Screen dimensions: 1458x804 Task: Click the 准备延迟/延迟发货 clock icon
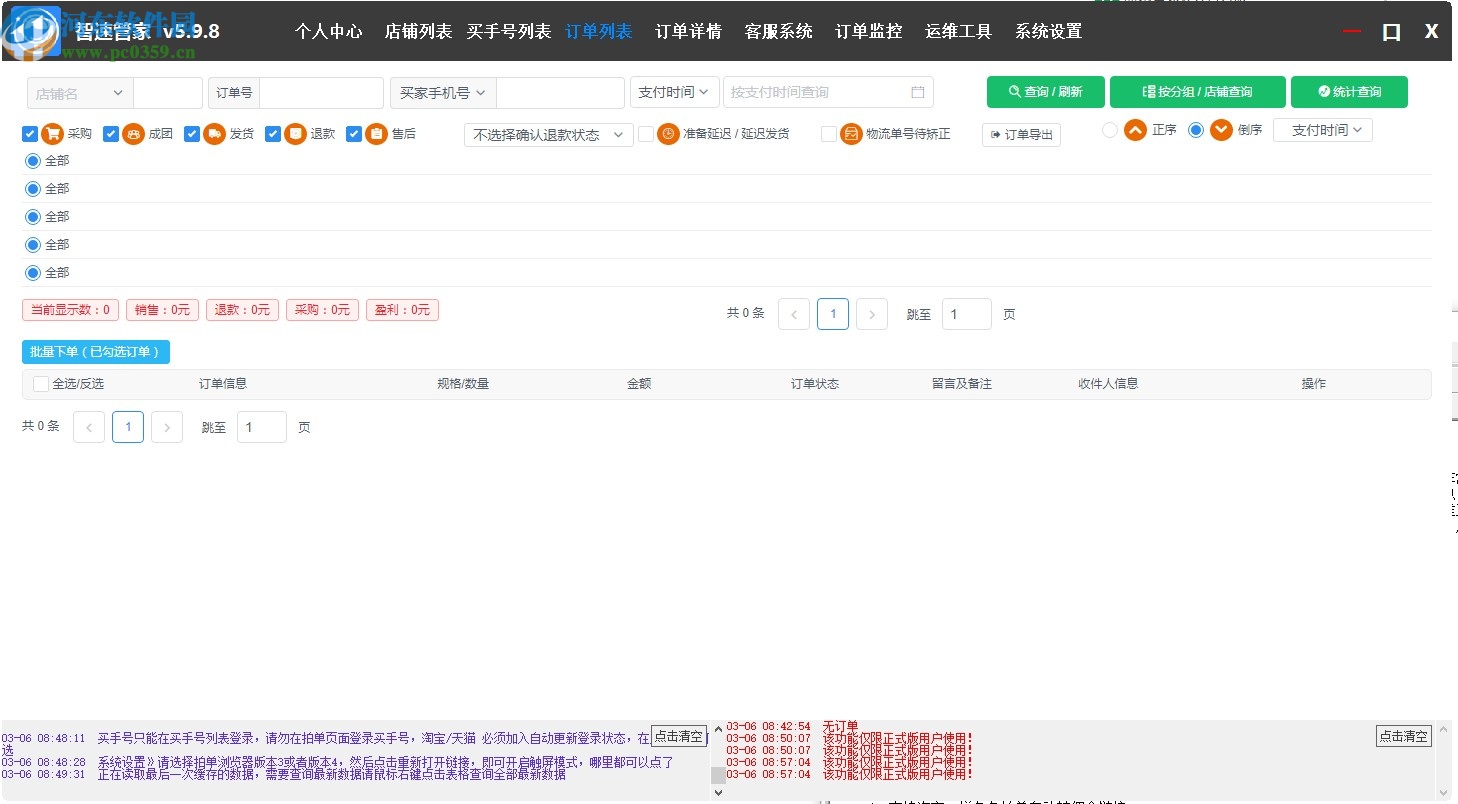667,133
